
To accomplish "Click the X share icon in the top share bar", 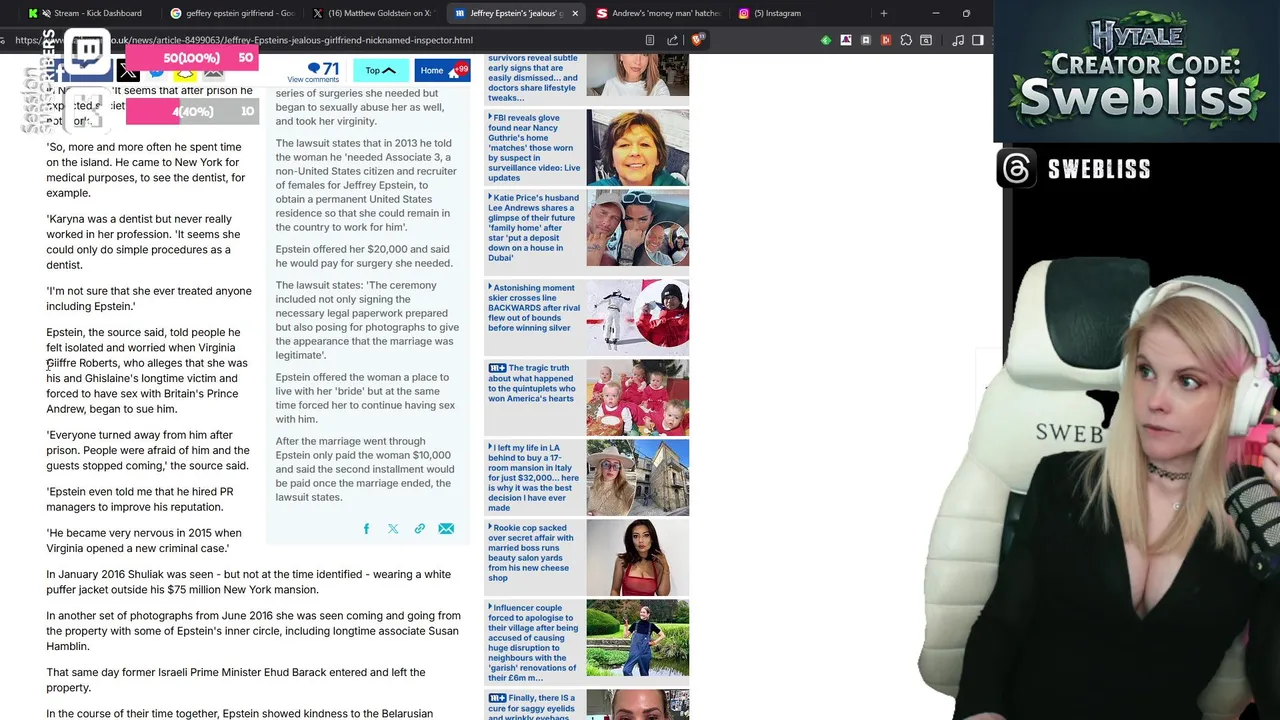I will [128, 70].
